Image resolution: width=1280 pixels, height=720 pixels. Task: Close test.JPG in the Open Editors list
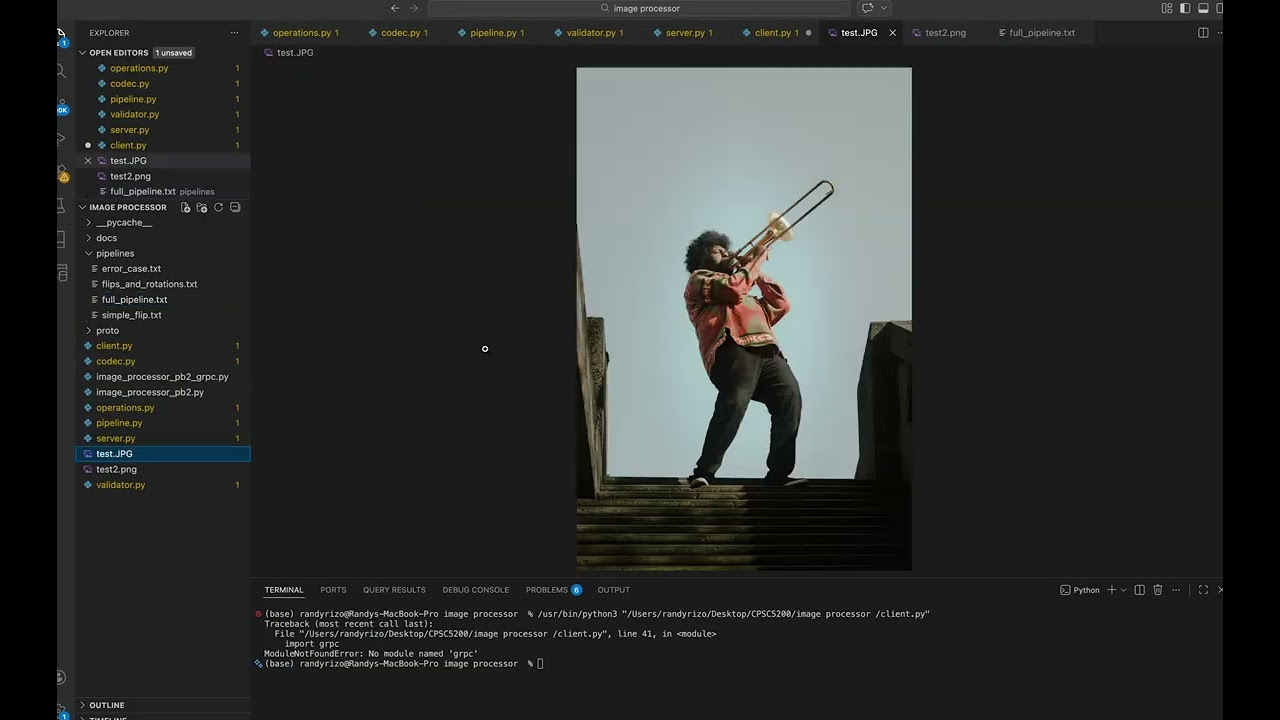(x=88, y=161)
